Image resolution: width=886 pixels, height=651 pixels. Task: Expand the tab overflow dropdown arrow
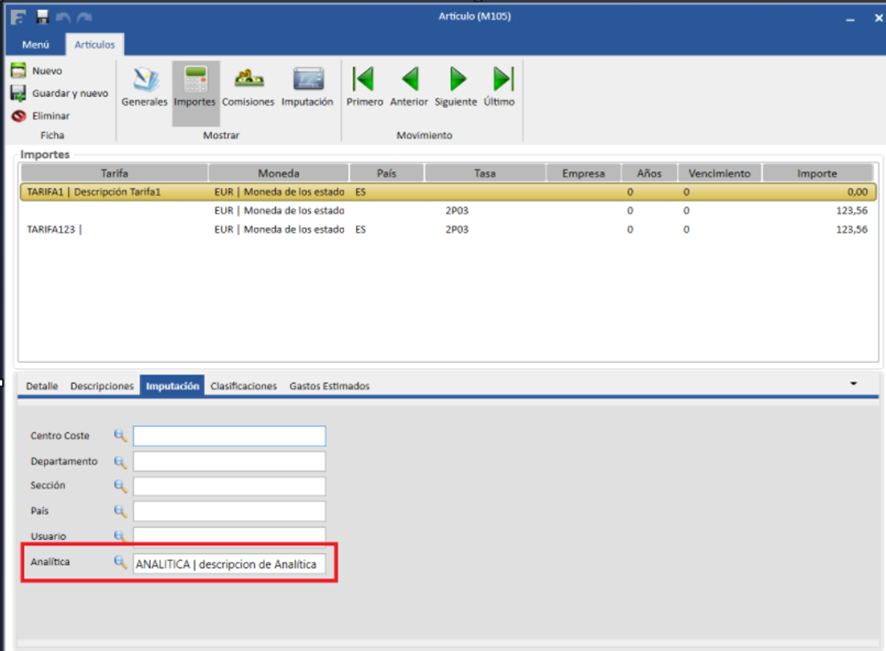point(853,384)
